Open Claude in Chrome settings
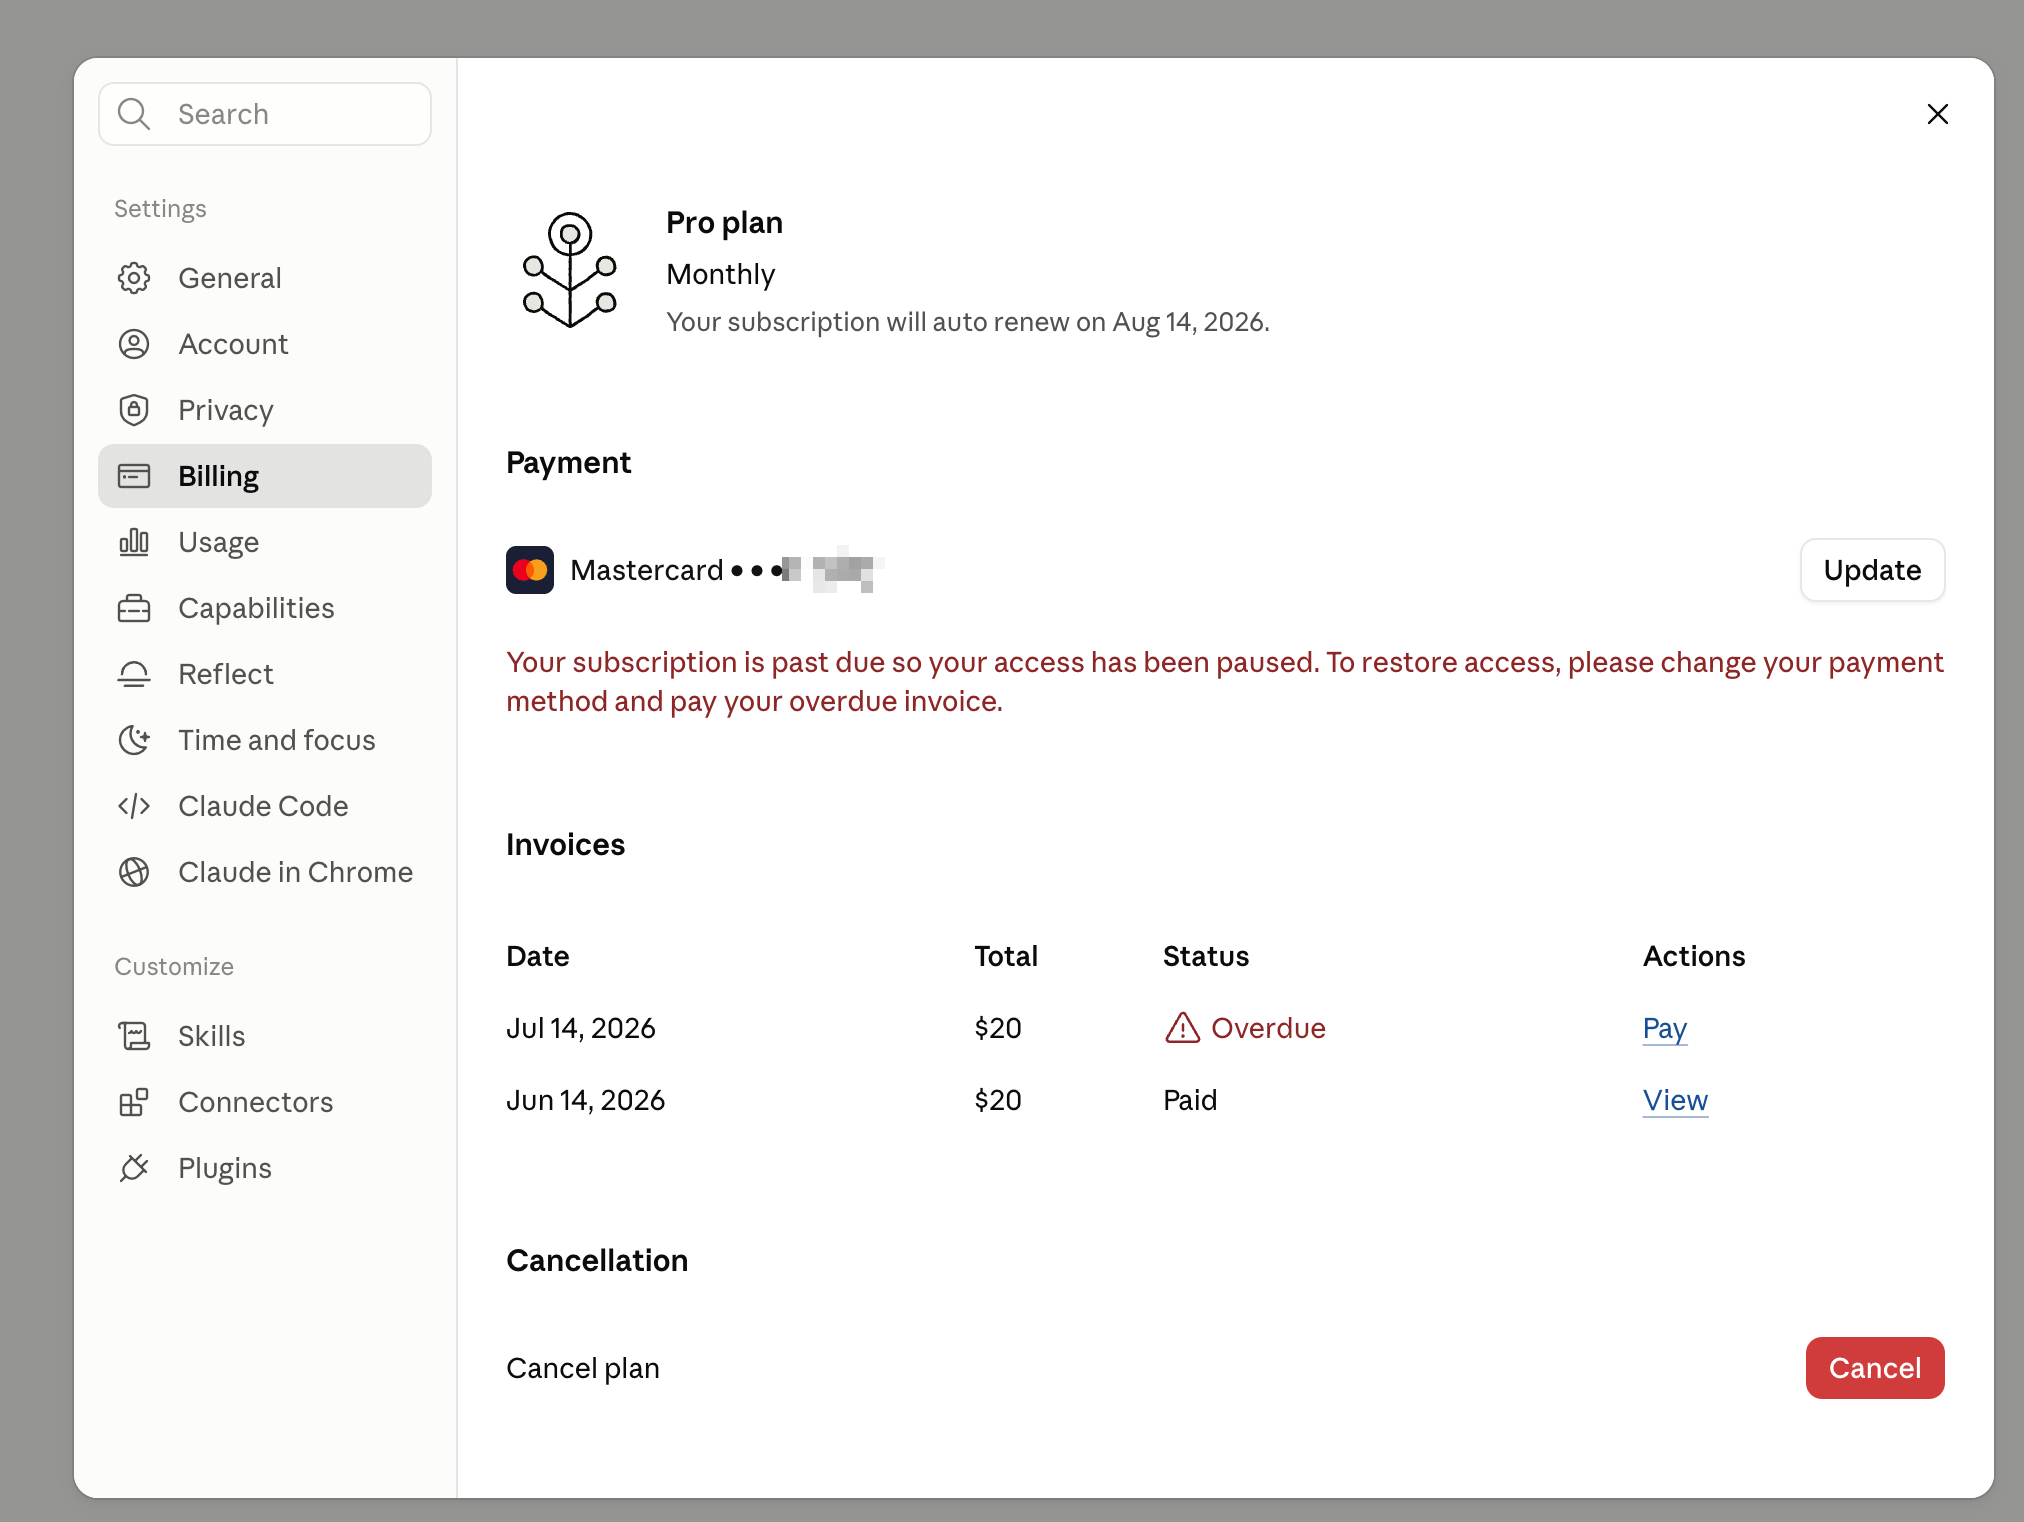This screenshot has width=2024, height=1522. tap(265, 872)
